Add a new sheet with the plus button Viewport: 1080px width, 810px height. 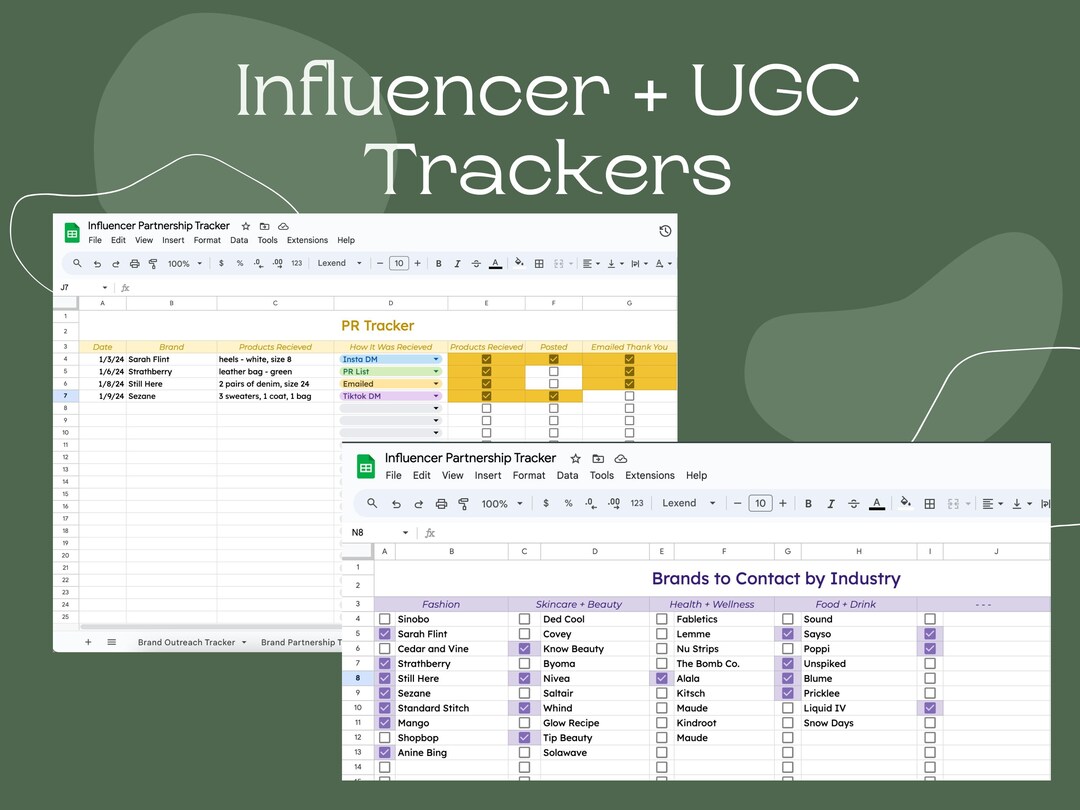88,641
